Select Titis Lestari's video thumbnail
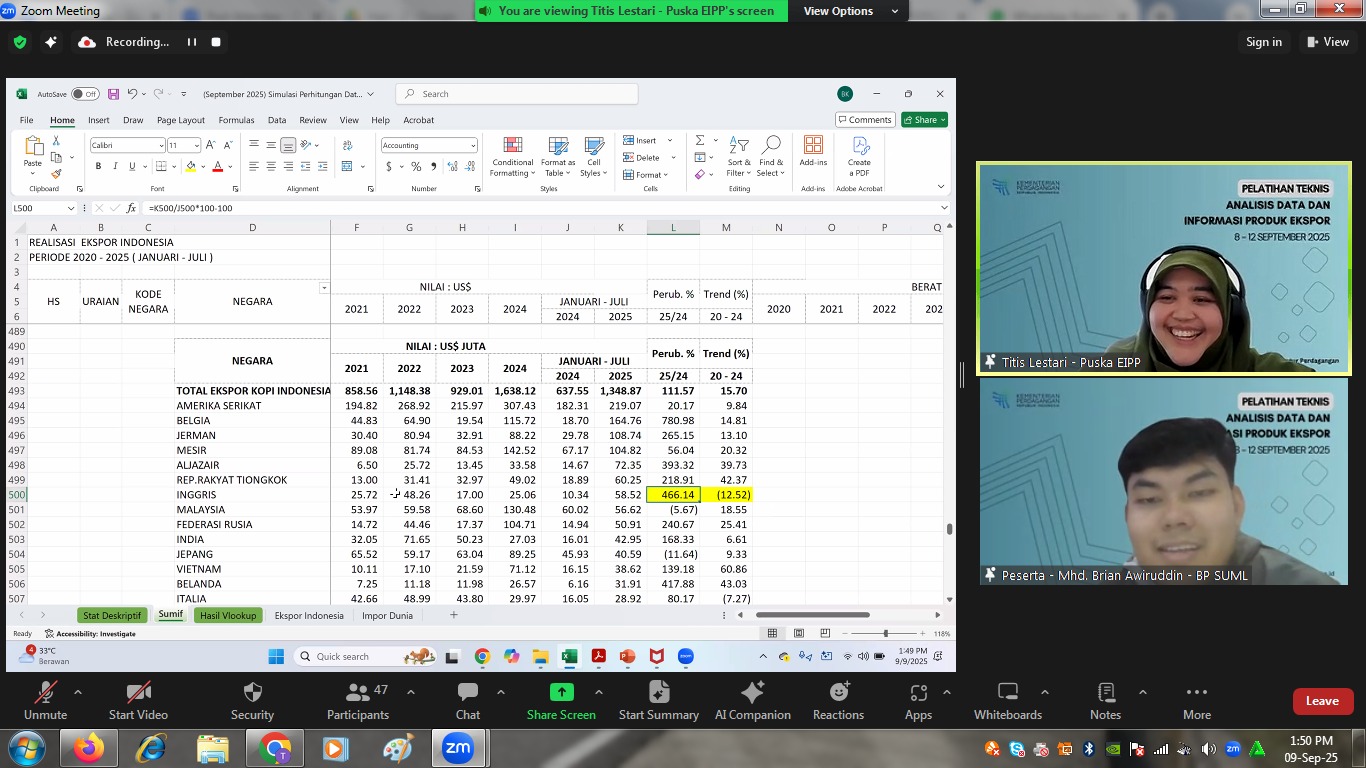This screenshot has width=1366, height=768. [x=1164, y=269]
